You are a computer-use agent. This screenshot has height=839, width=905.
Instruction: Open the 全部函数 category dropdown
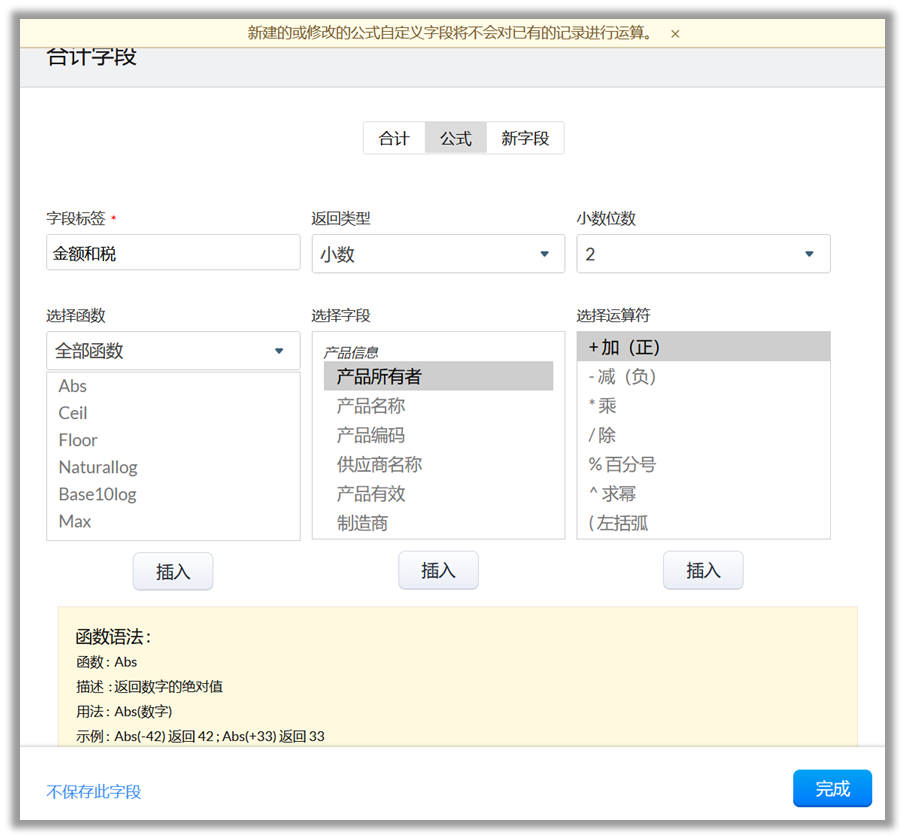pos(173,351)
